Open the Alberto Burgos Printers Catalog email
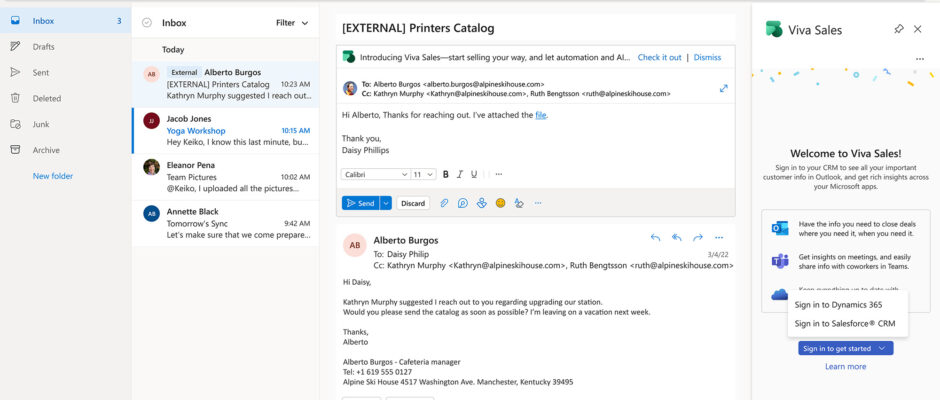 [x=225, y=84]
